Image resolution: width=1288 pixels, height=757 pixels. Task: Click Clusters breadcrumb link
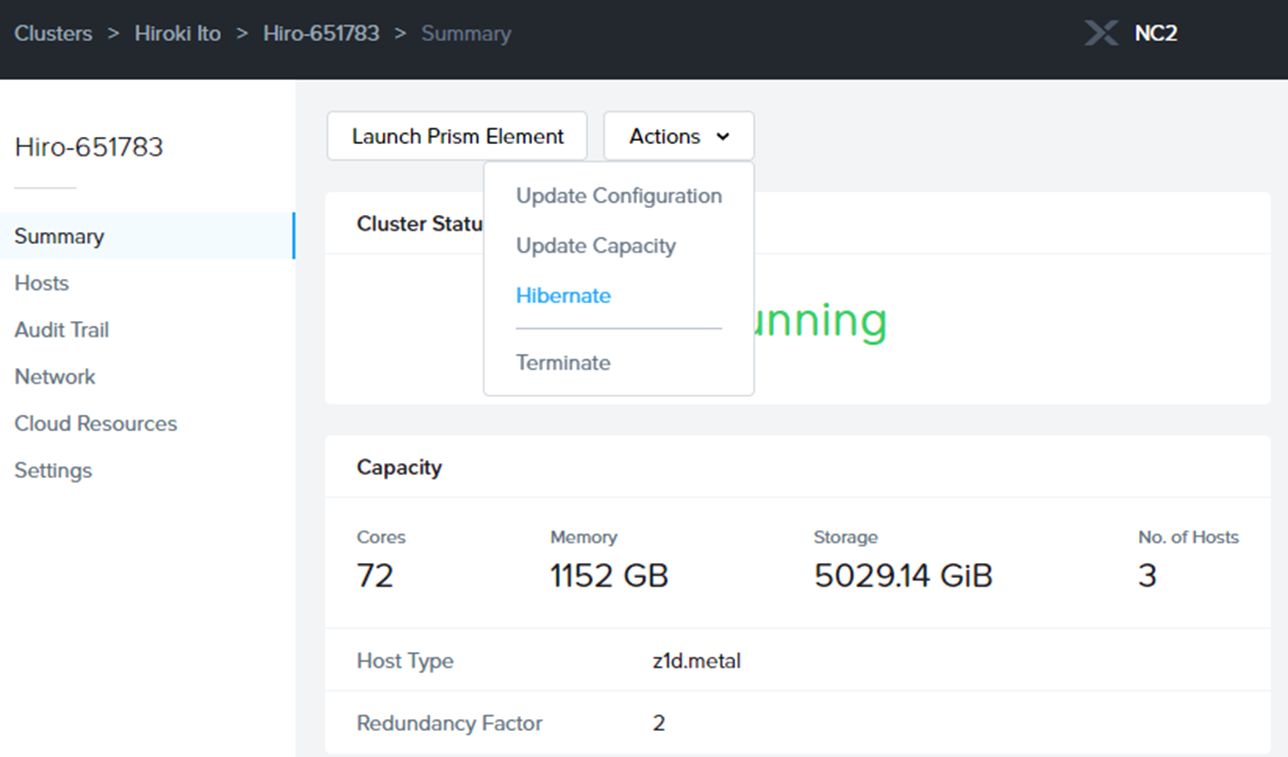[x=53, y=33]
